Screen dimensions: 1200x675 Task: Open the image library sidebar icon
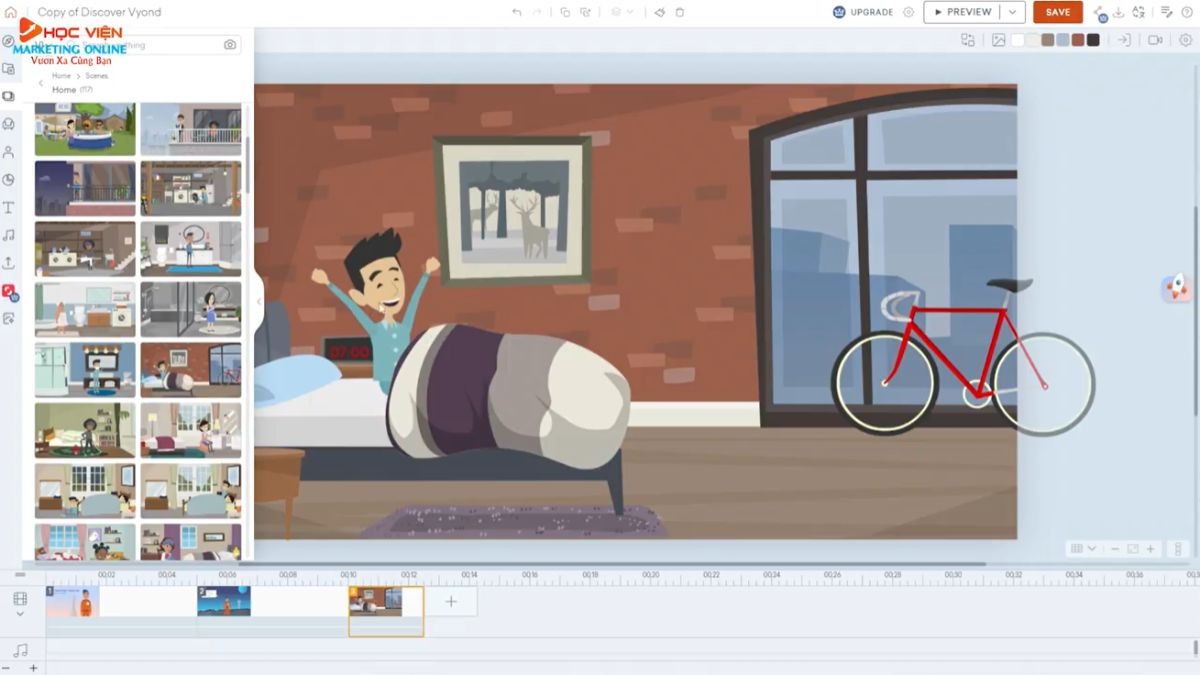click(9, 318)
